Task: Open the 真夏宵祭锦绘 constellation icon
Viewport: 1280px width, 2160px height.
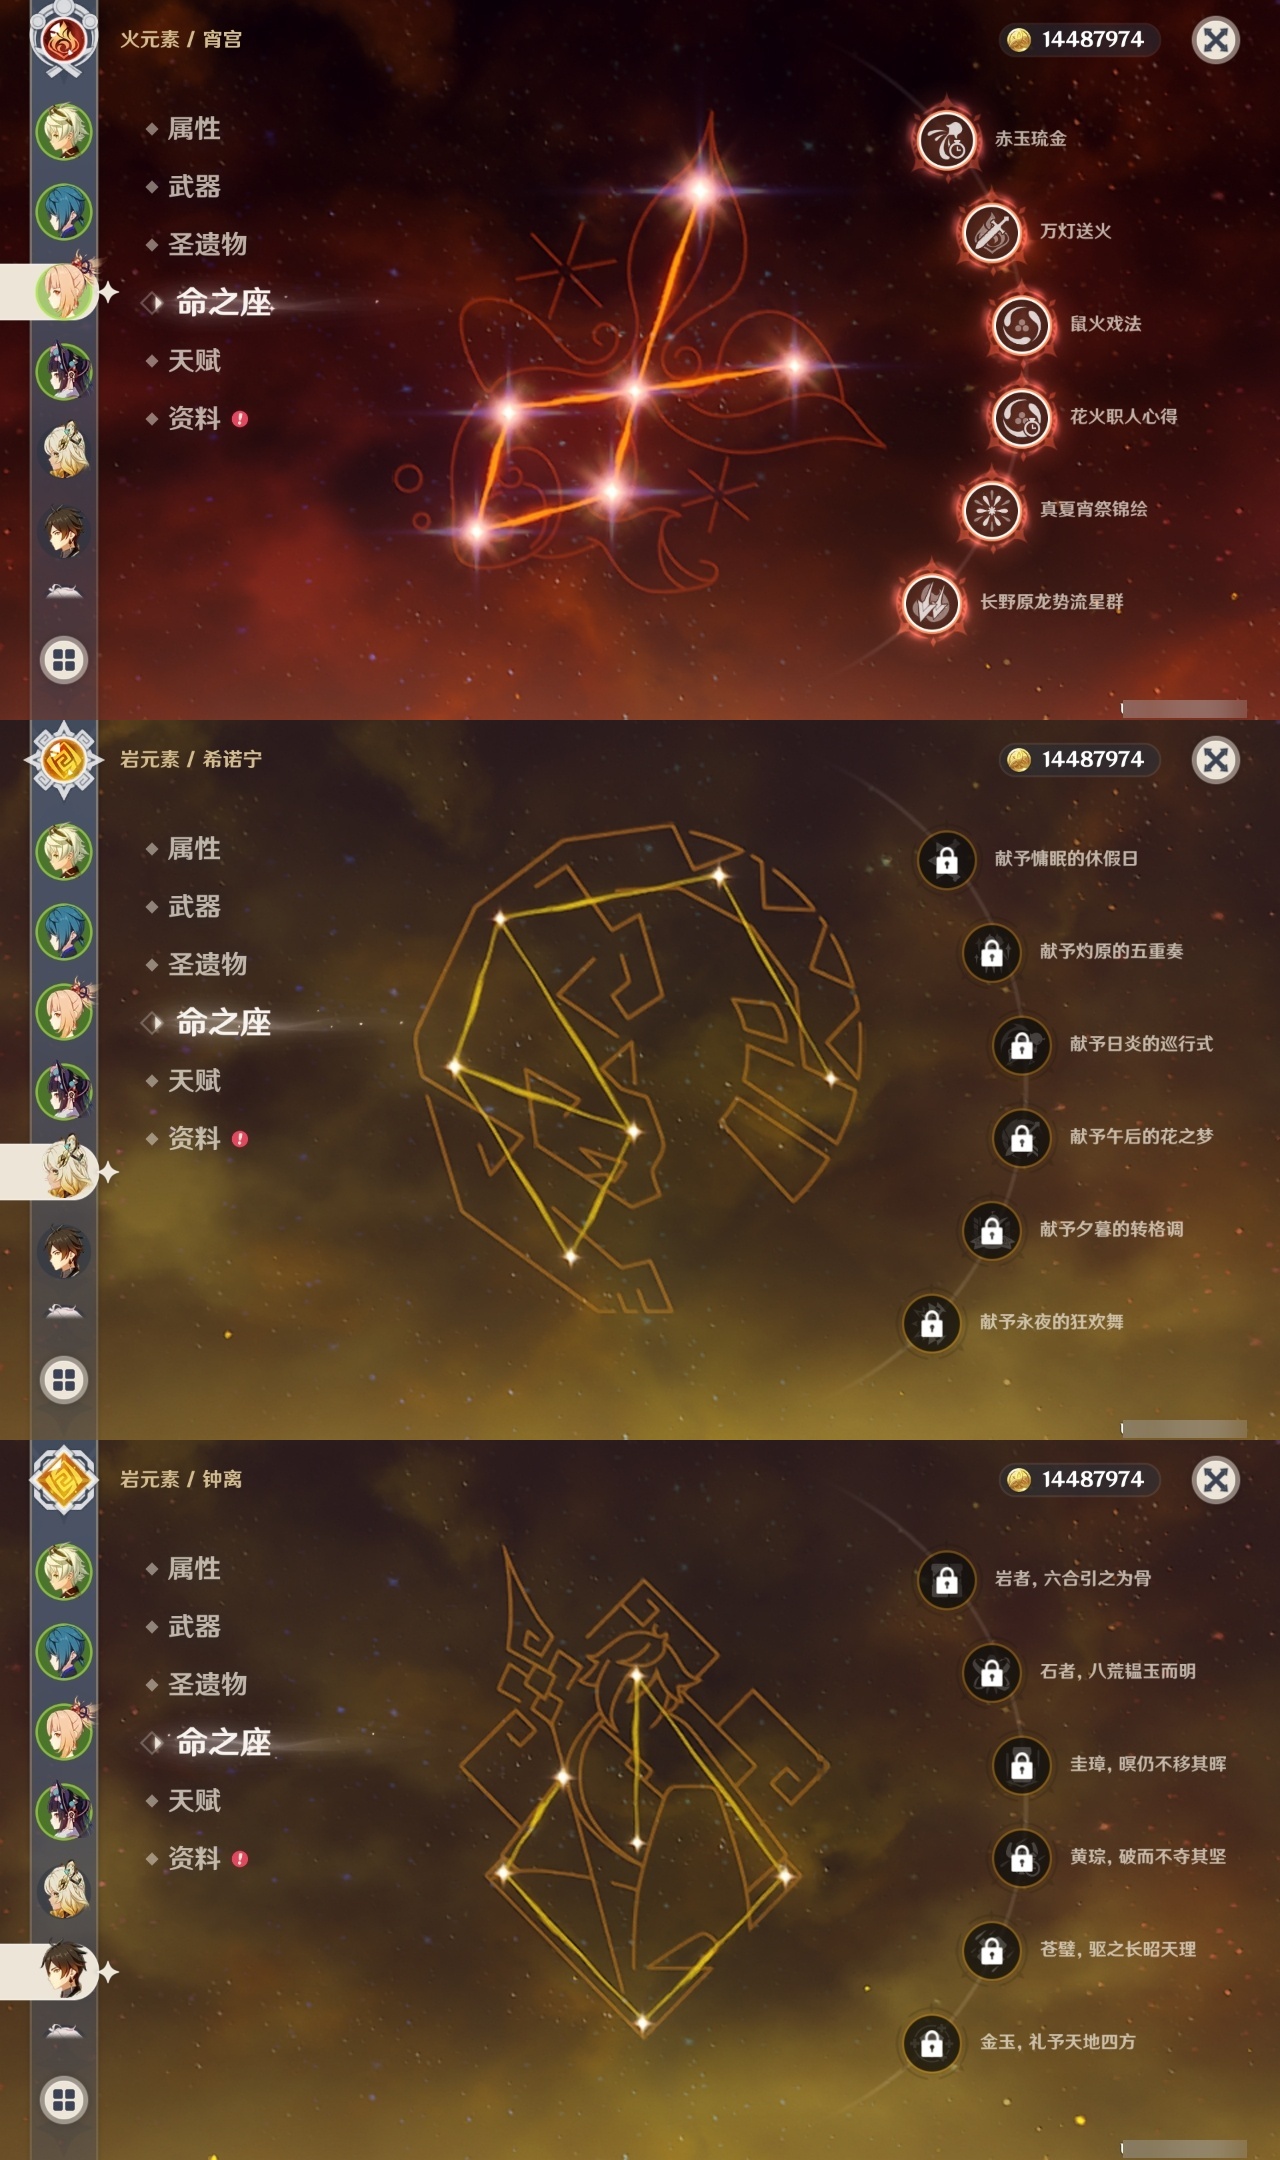Action: (991, 510)
